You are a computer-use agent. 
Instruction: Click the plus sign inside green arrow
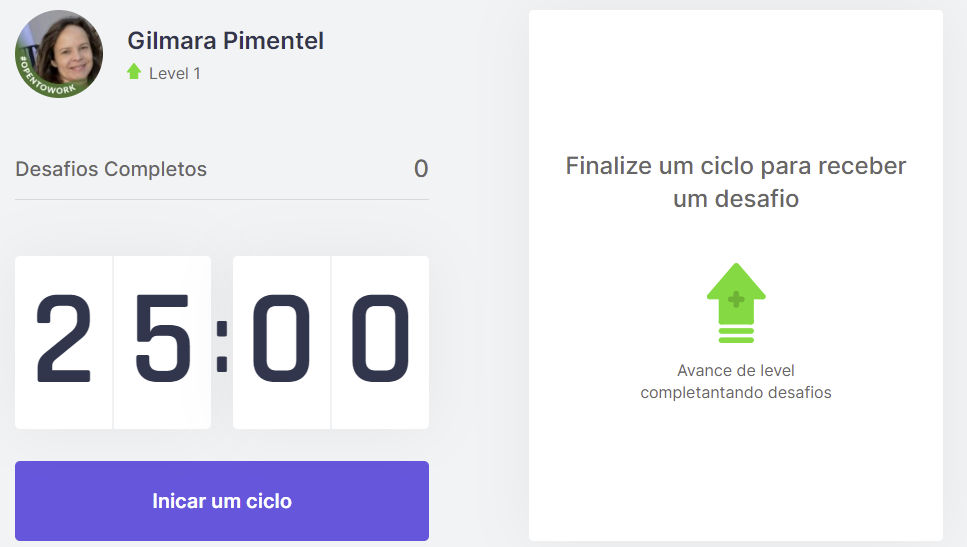pyautogui.click(x=736, y=300)
